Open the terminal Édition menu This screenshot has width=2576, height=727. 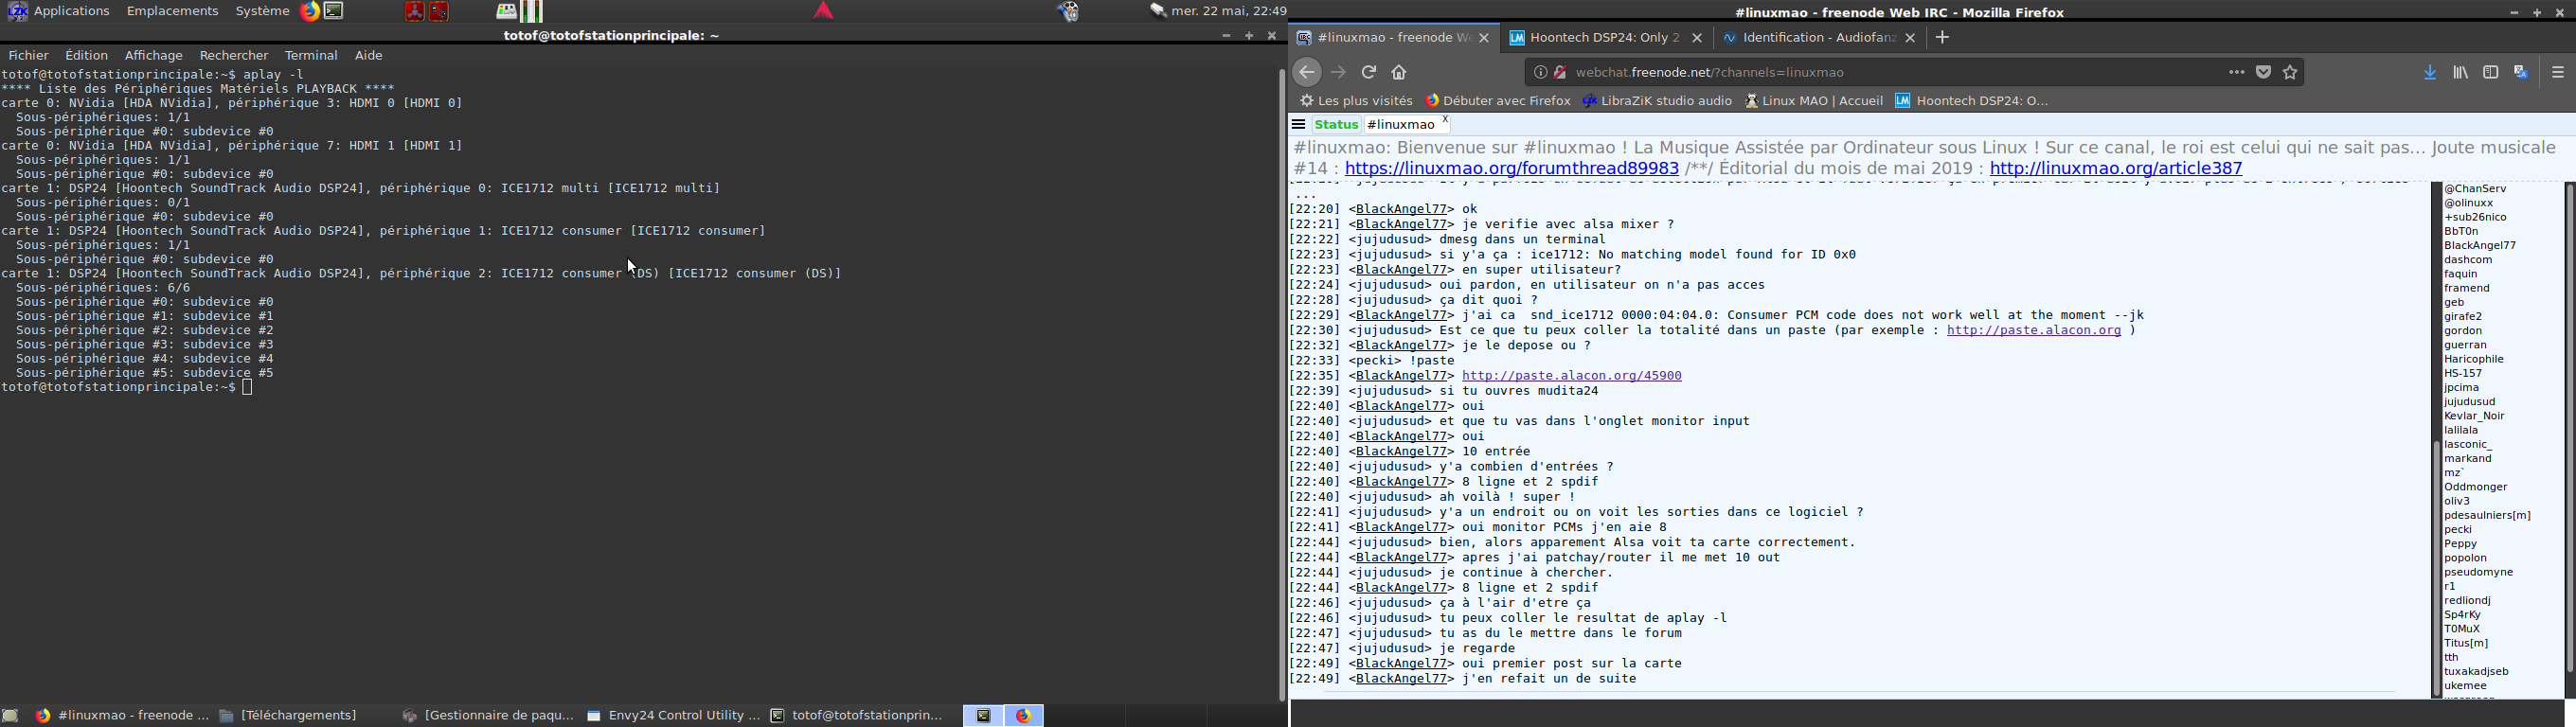tap(87, 56)
